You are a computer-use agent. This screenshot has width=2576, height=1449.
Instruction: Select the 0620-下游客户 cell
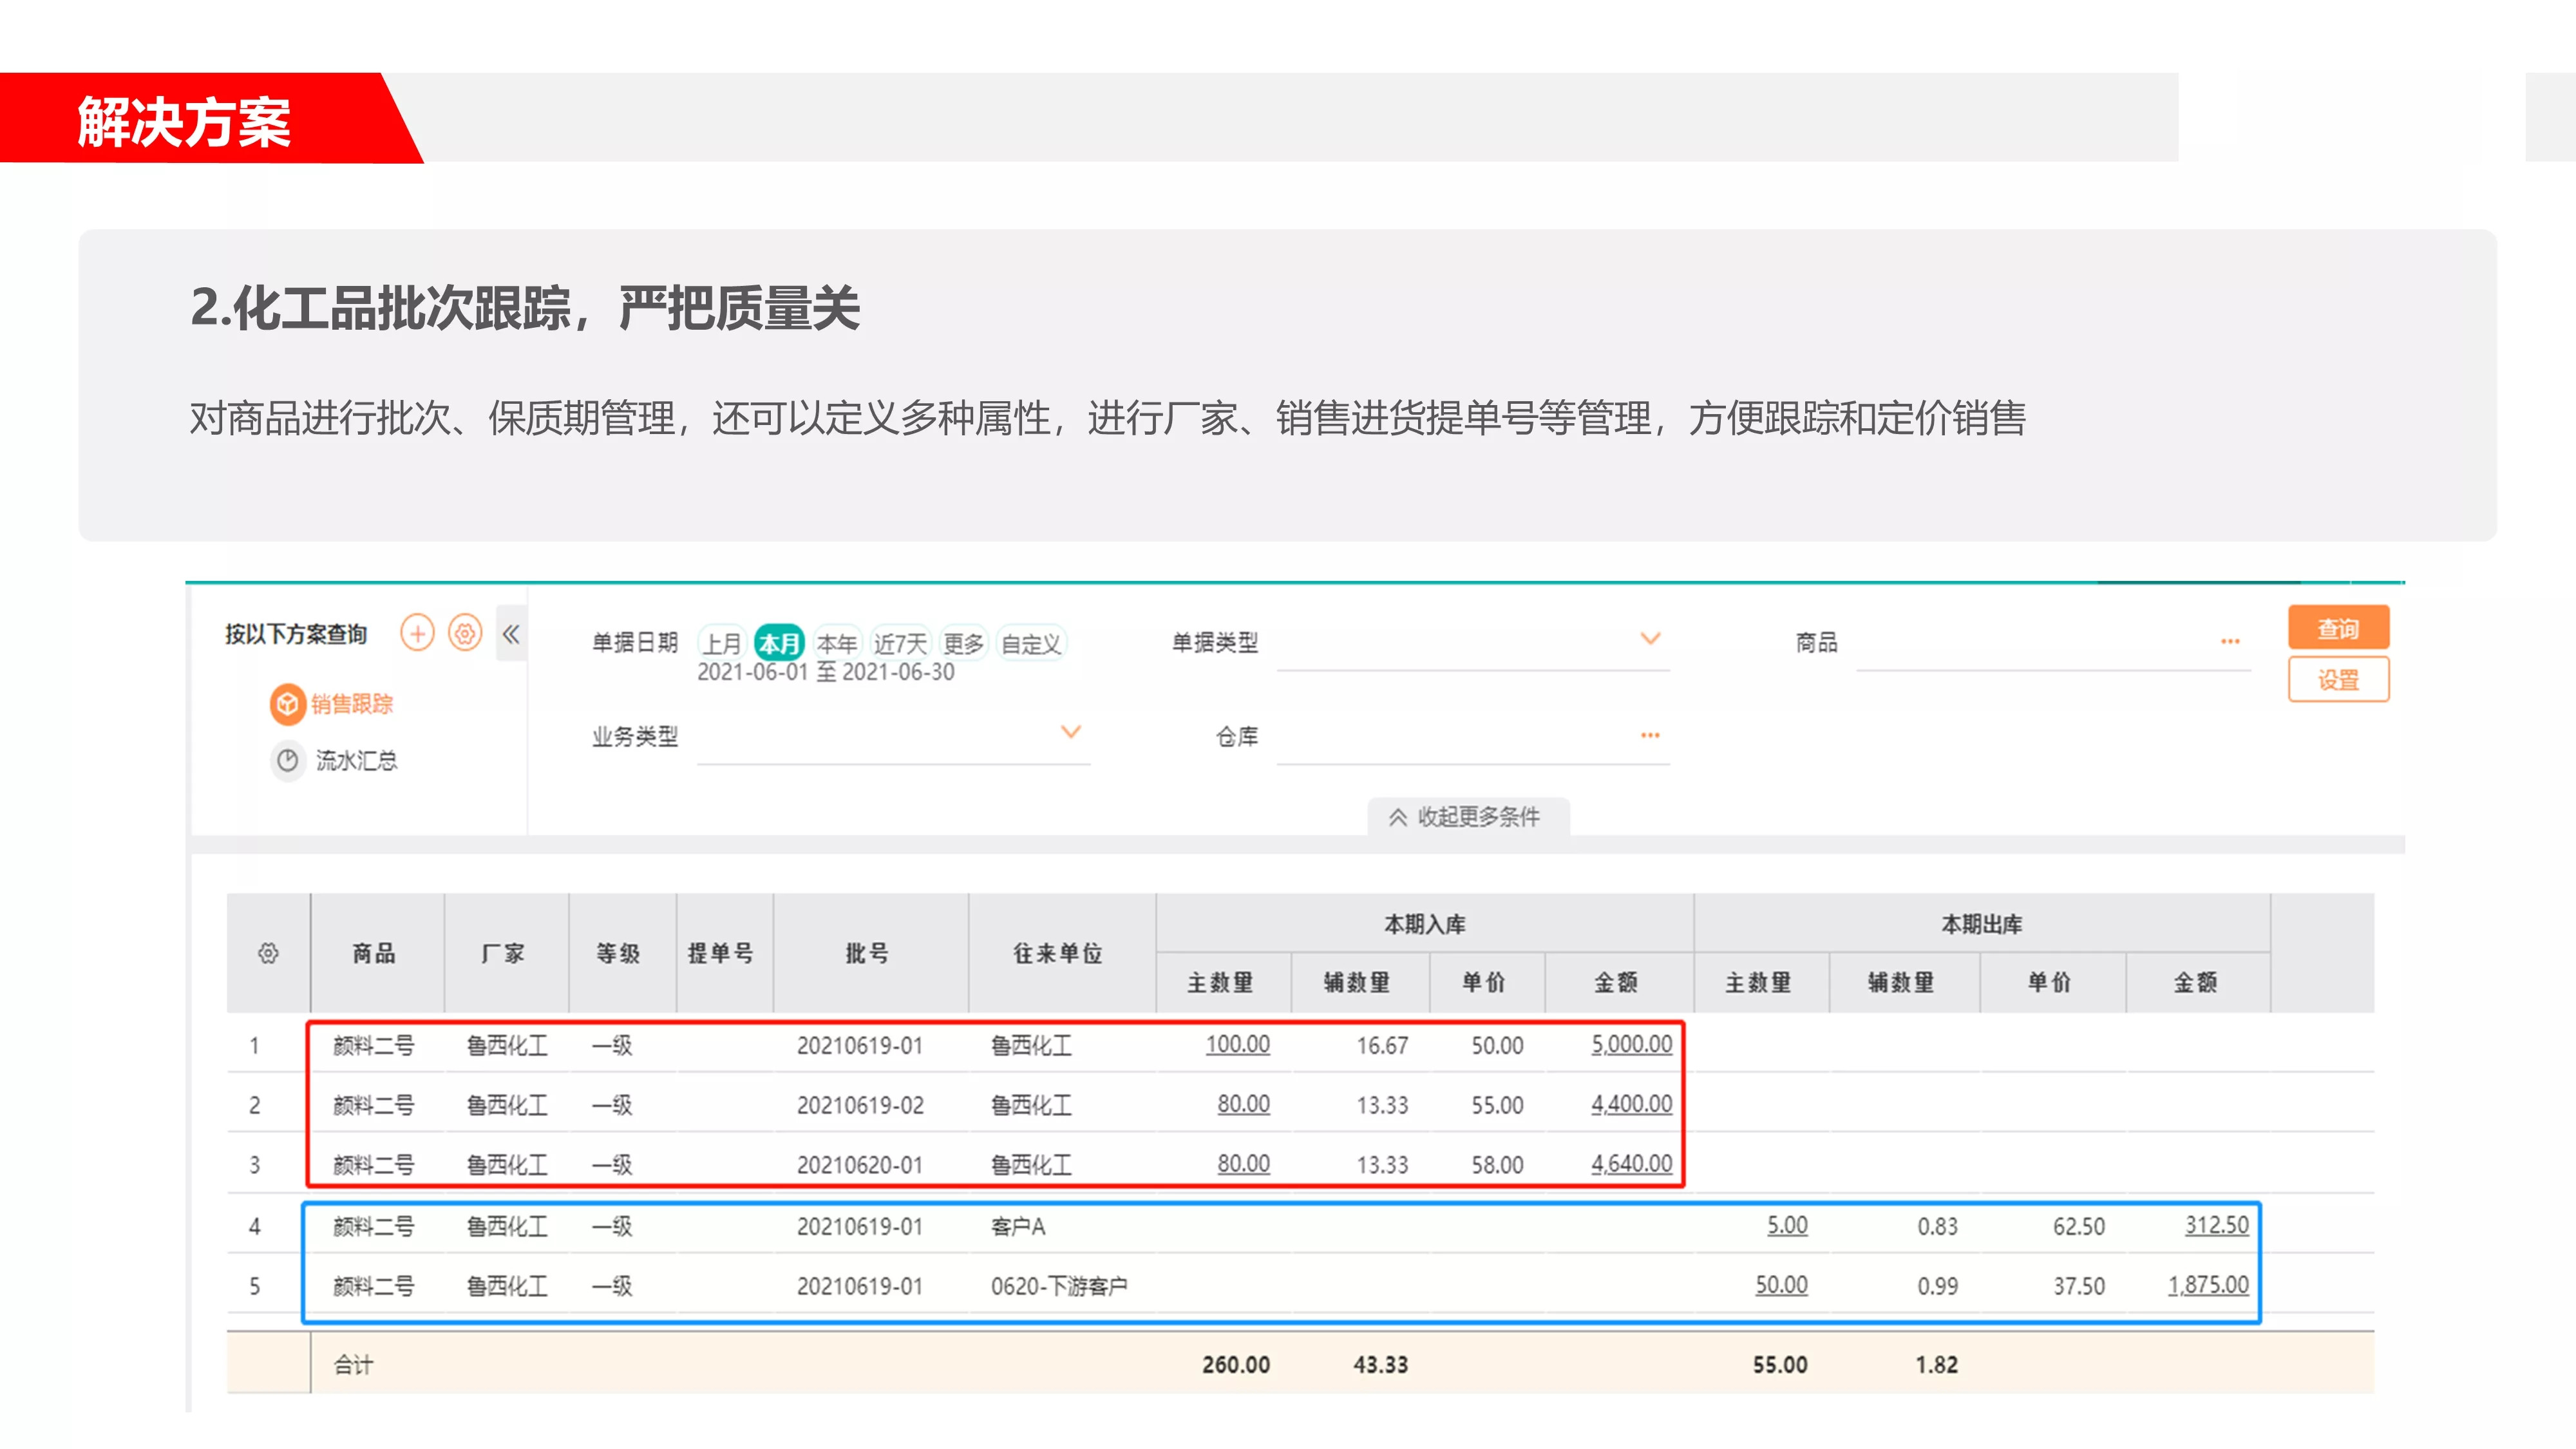click(1059, 1286)
